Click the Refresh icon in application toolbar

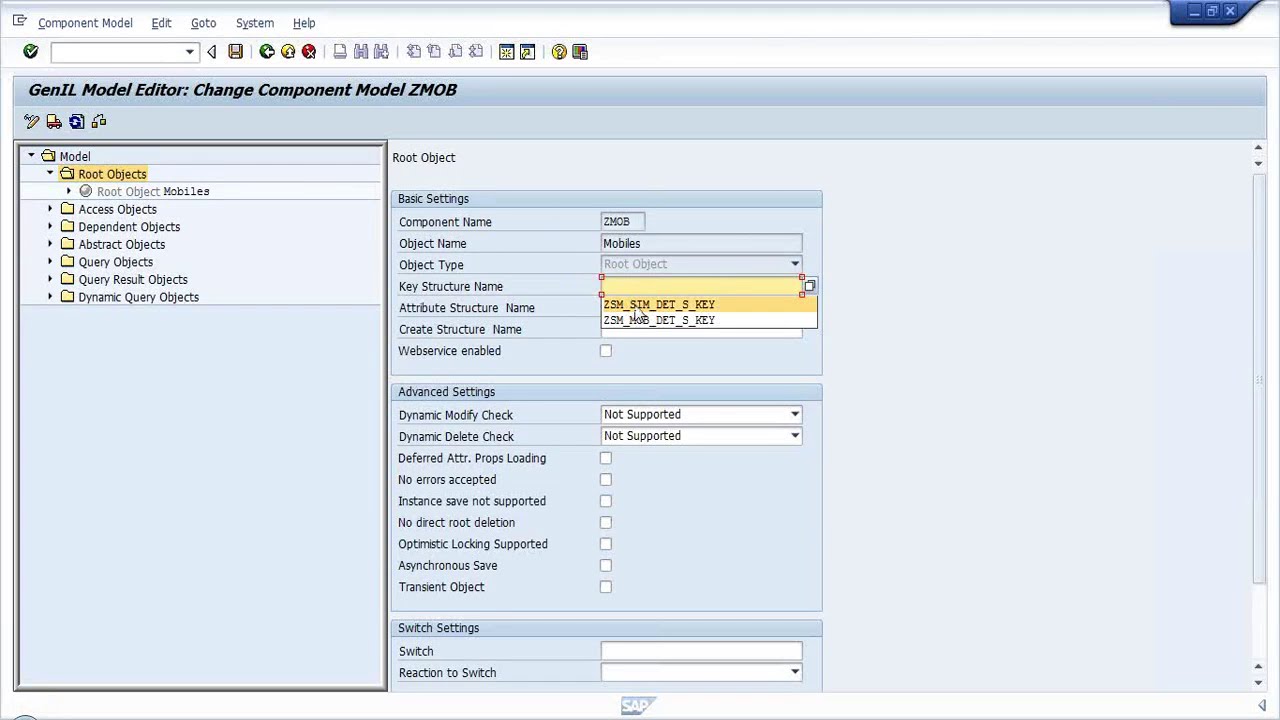[76, 121]
